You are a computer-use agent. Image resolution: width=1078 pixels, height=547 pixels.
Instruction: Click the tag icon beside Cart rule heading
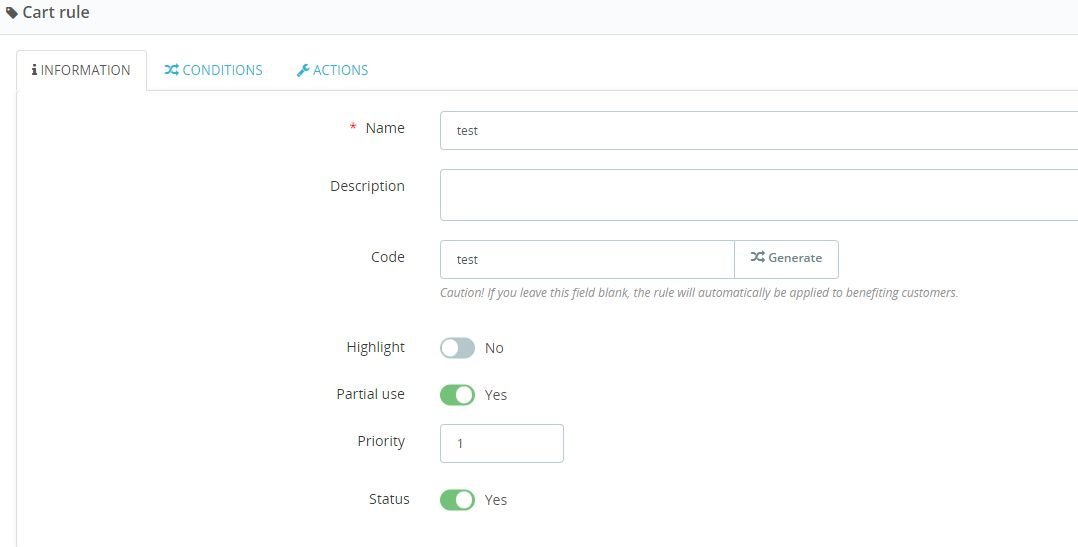[12, 13]
